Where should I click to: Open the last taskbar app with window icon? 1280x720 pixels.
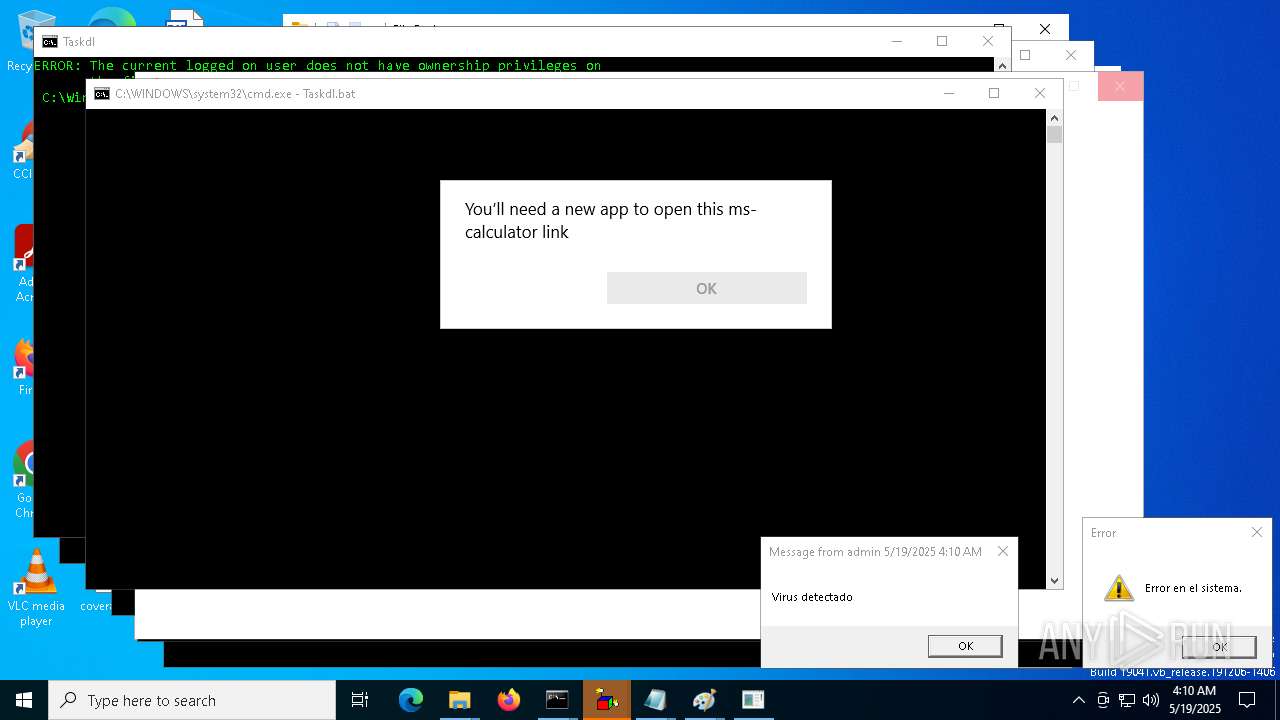pyautogui.click(x=753, y=700)
